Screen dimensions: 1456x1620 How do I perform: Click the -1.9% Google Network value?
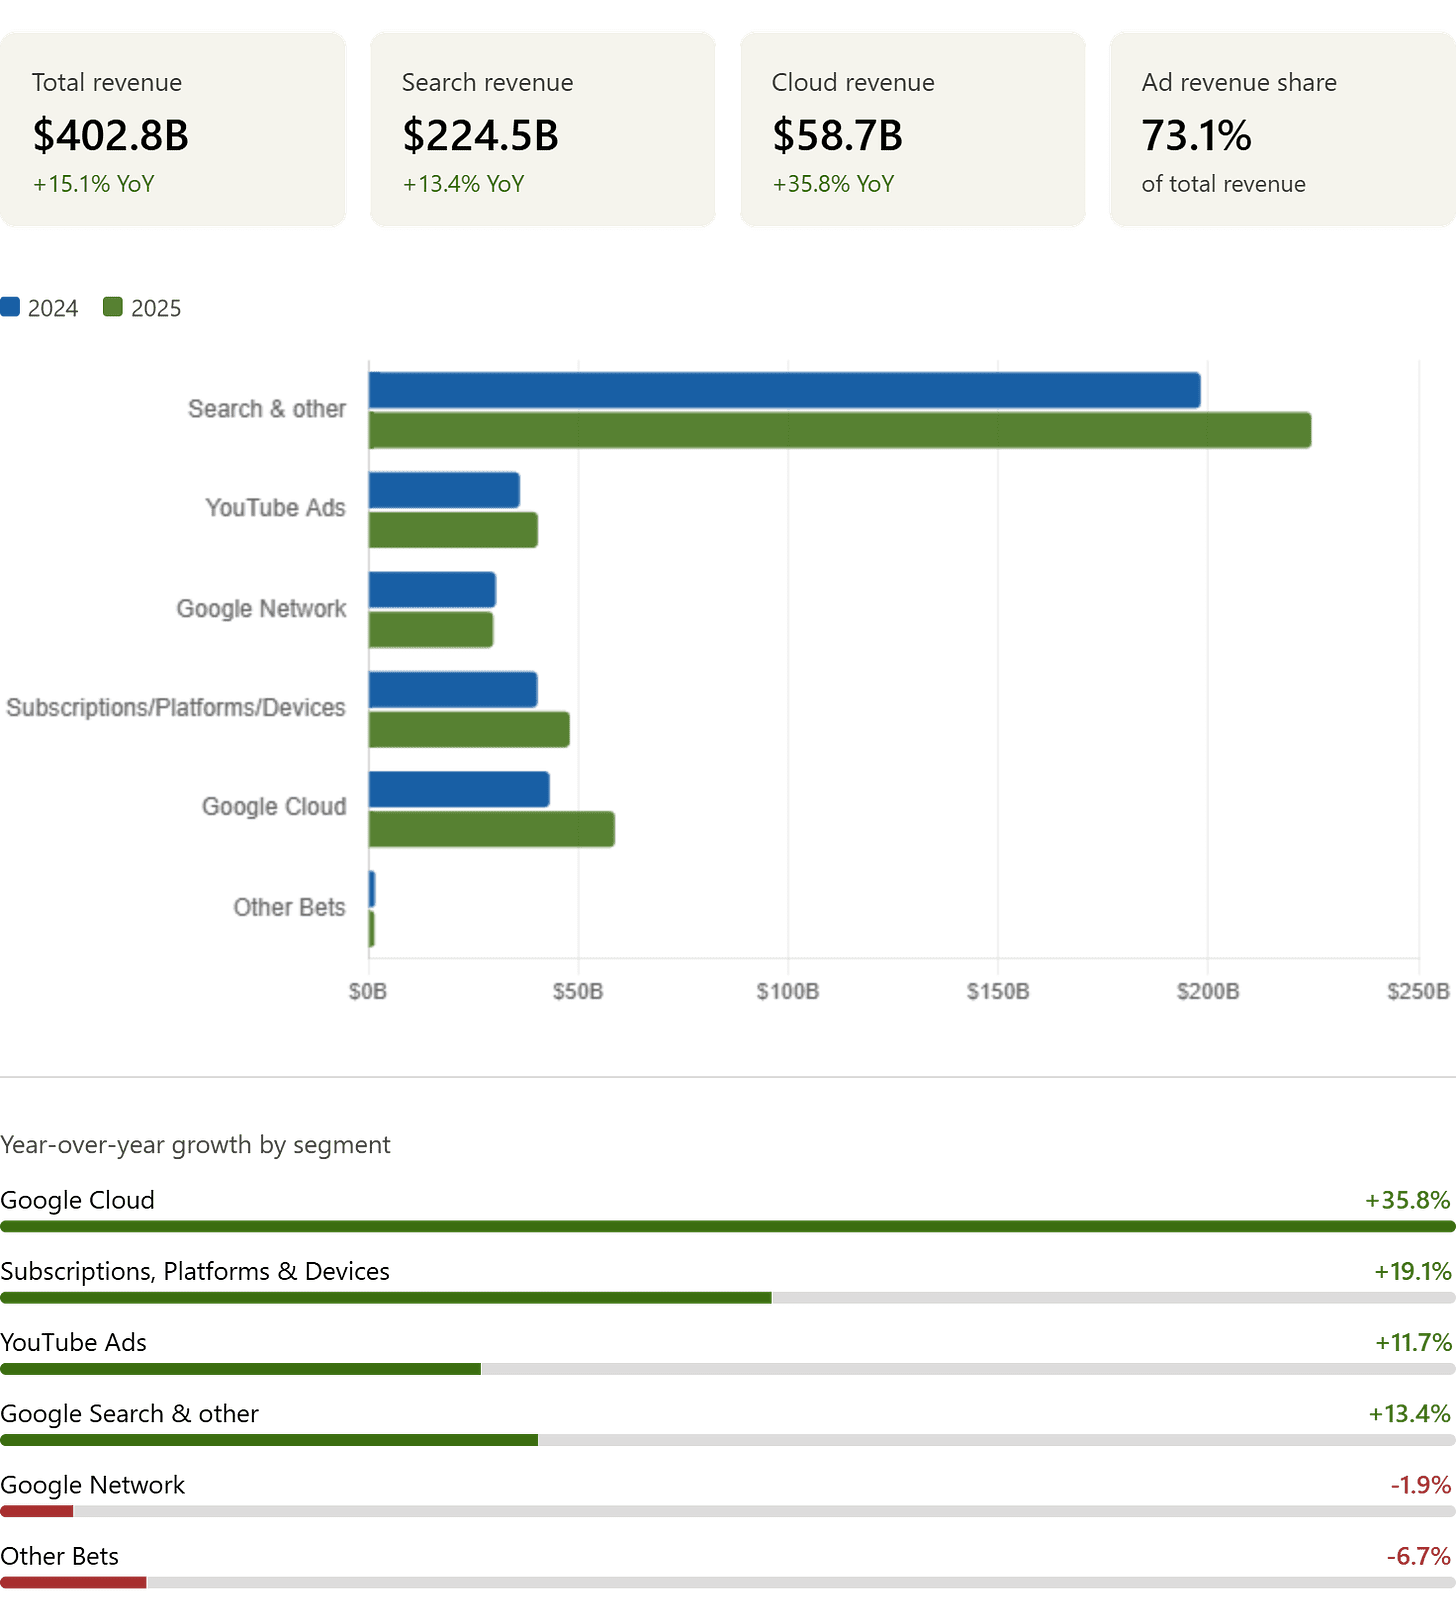1421,1485
